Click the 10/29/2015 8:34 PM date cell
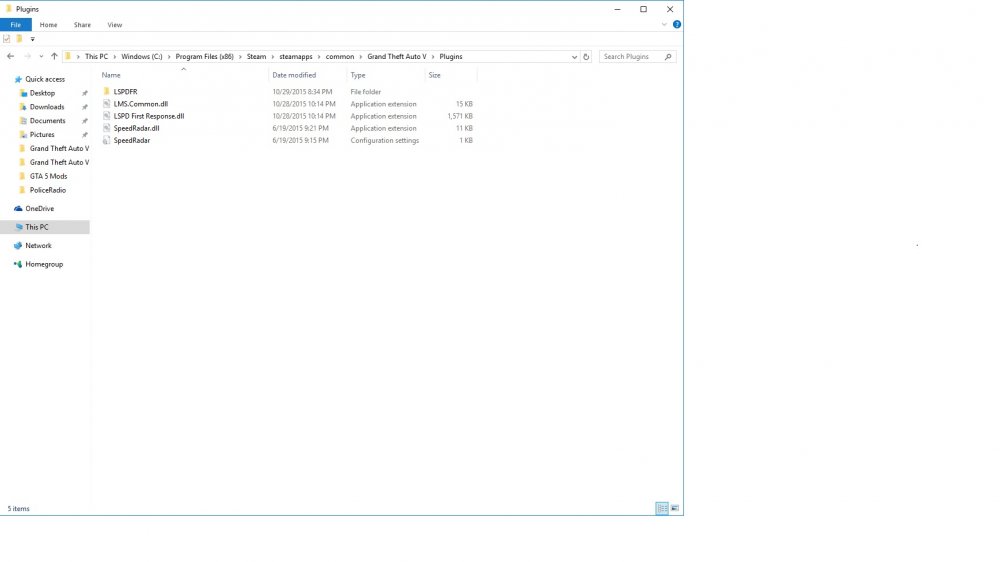The image size is (1000, 562). (302, 92)
